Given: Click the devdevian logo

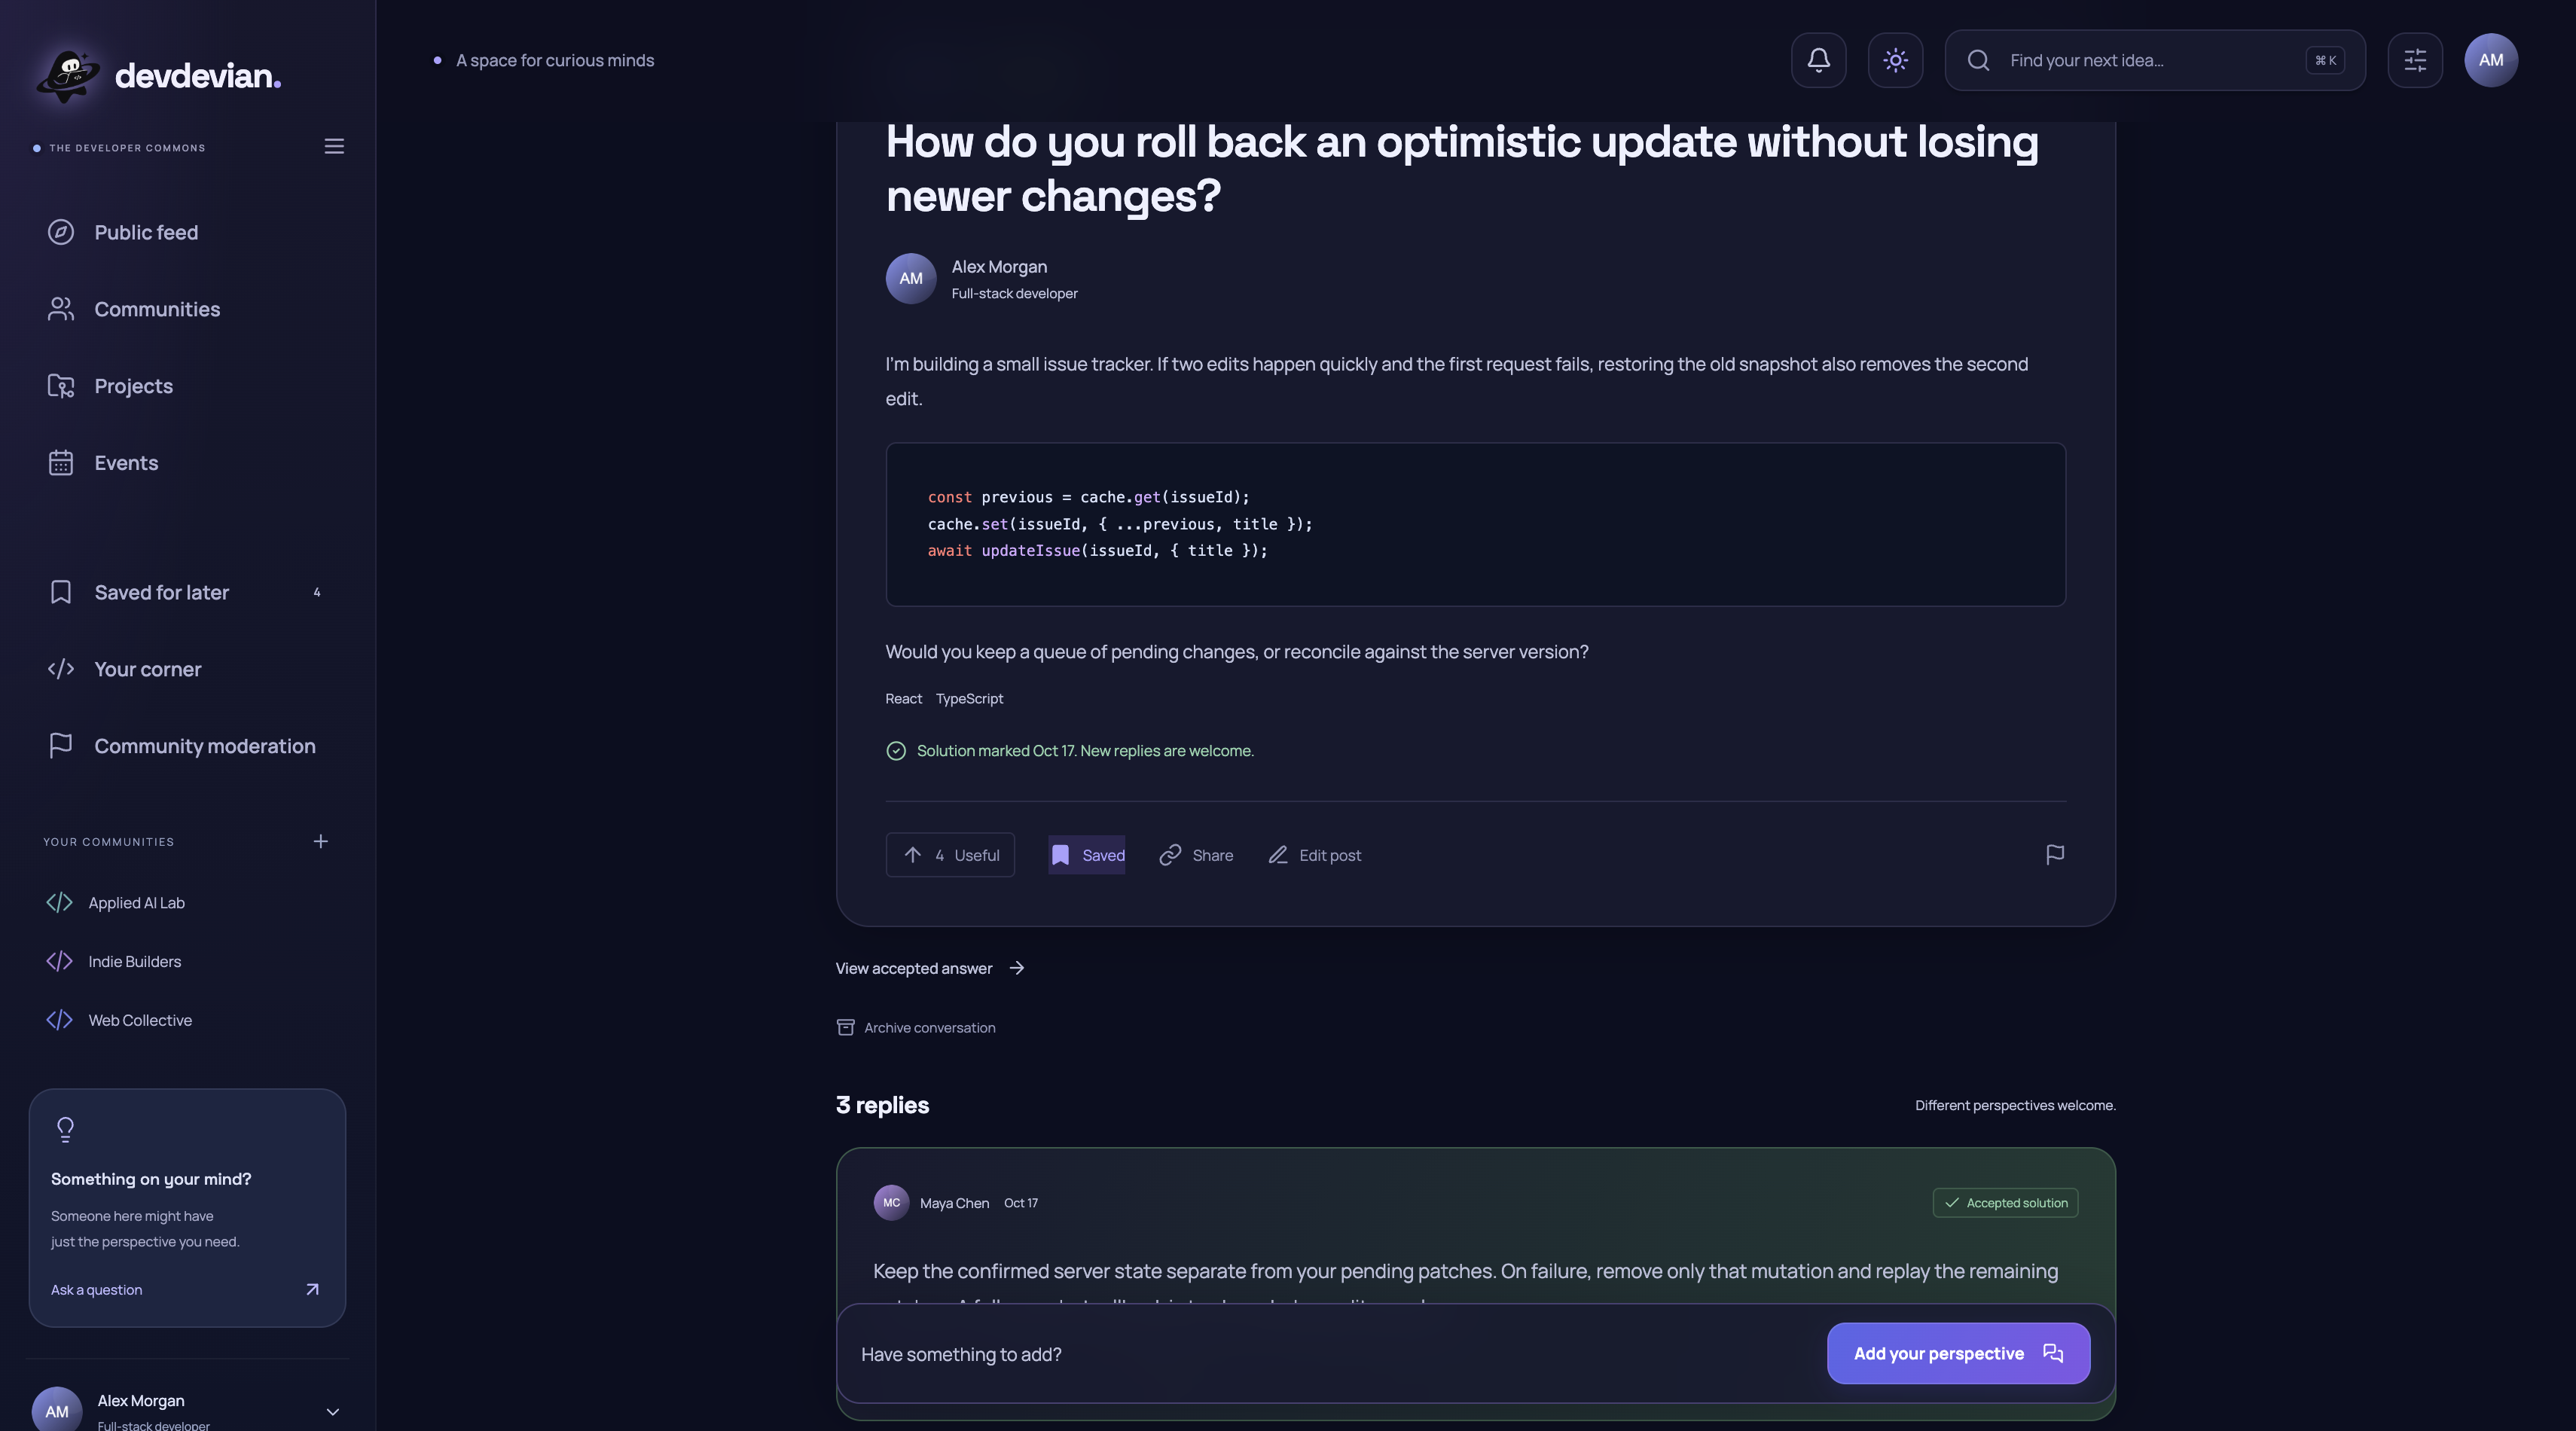Looking at the screenshot, I should click(158, 76).
